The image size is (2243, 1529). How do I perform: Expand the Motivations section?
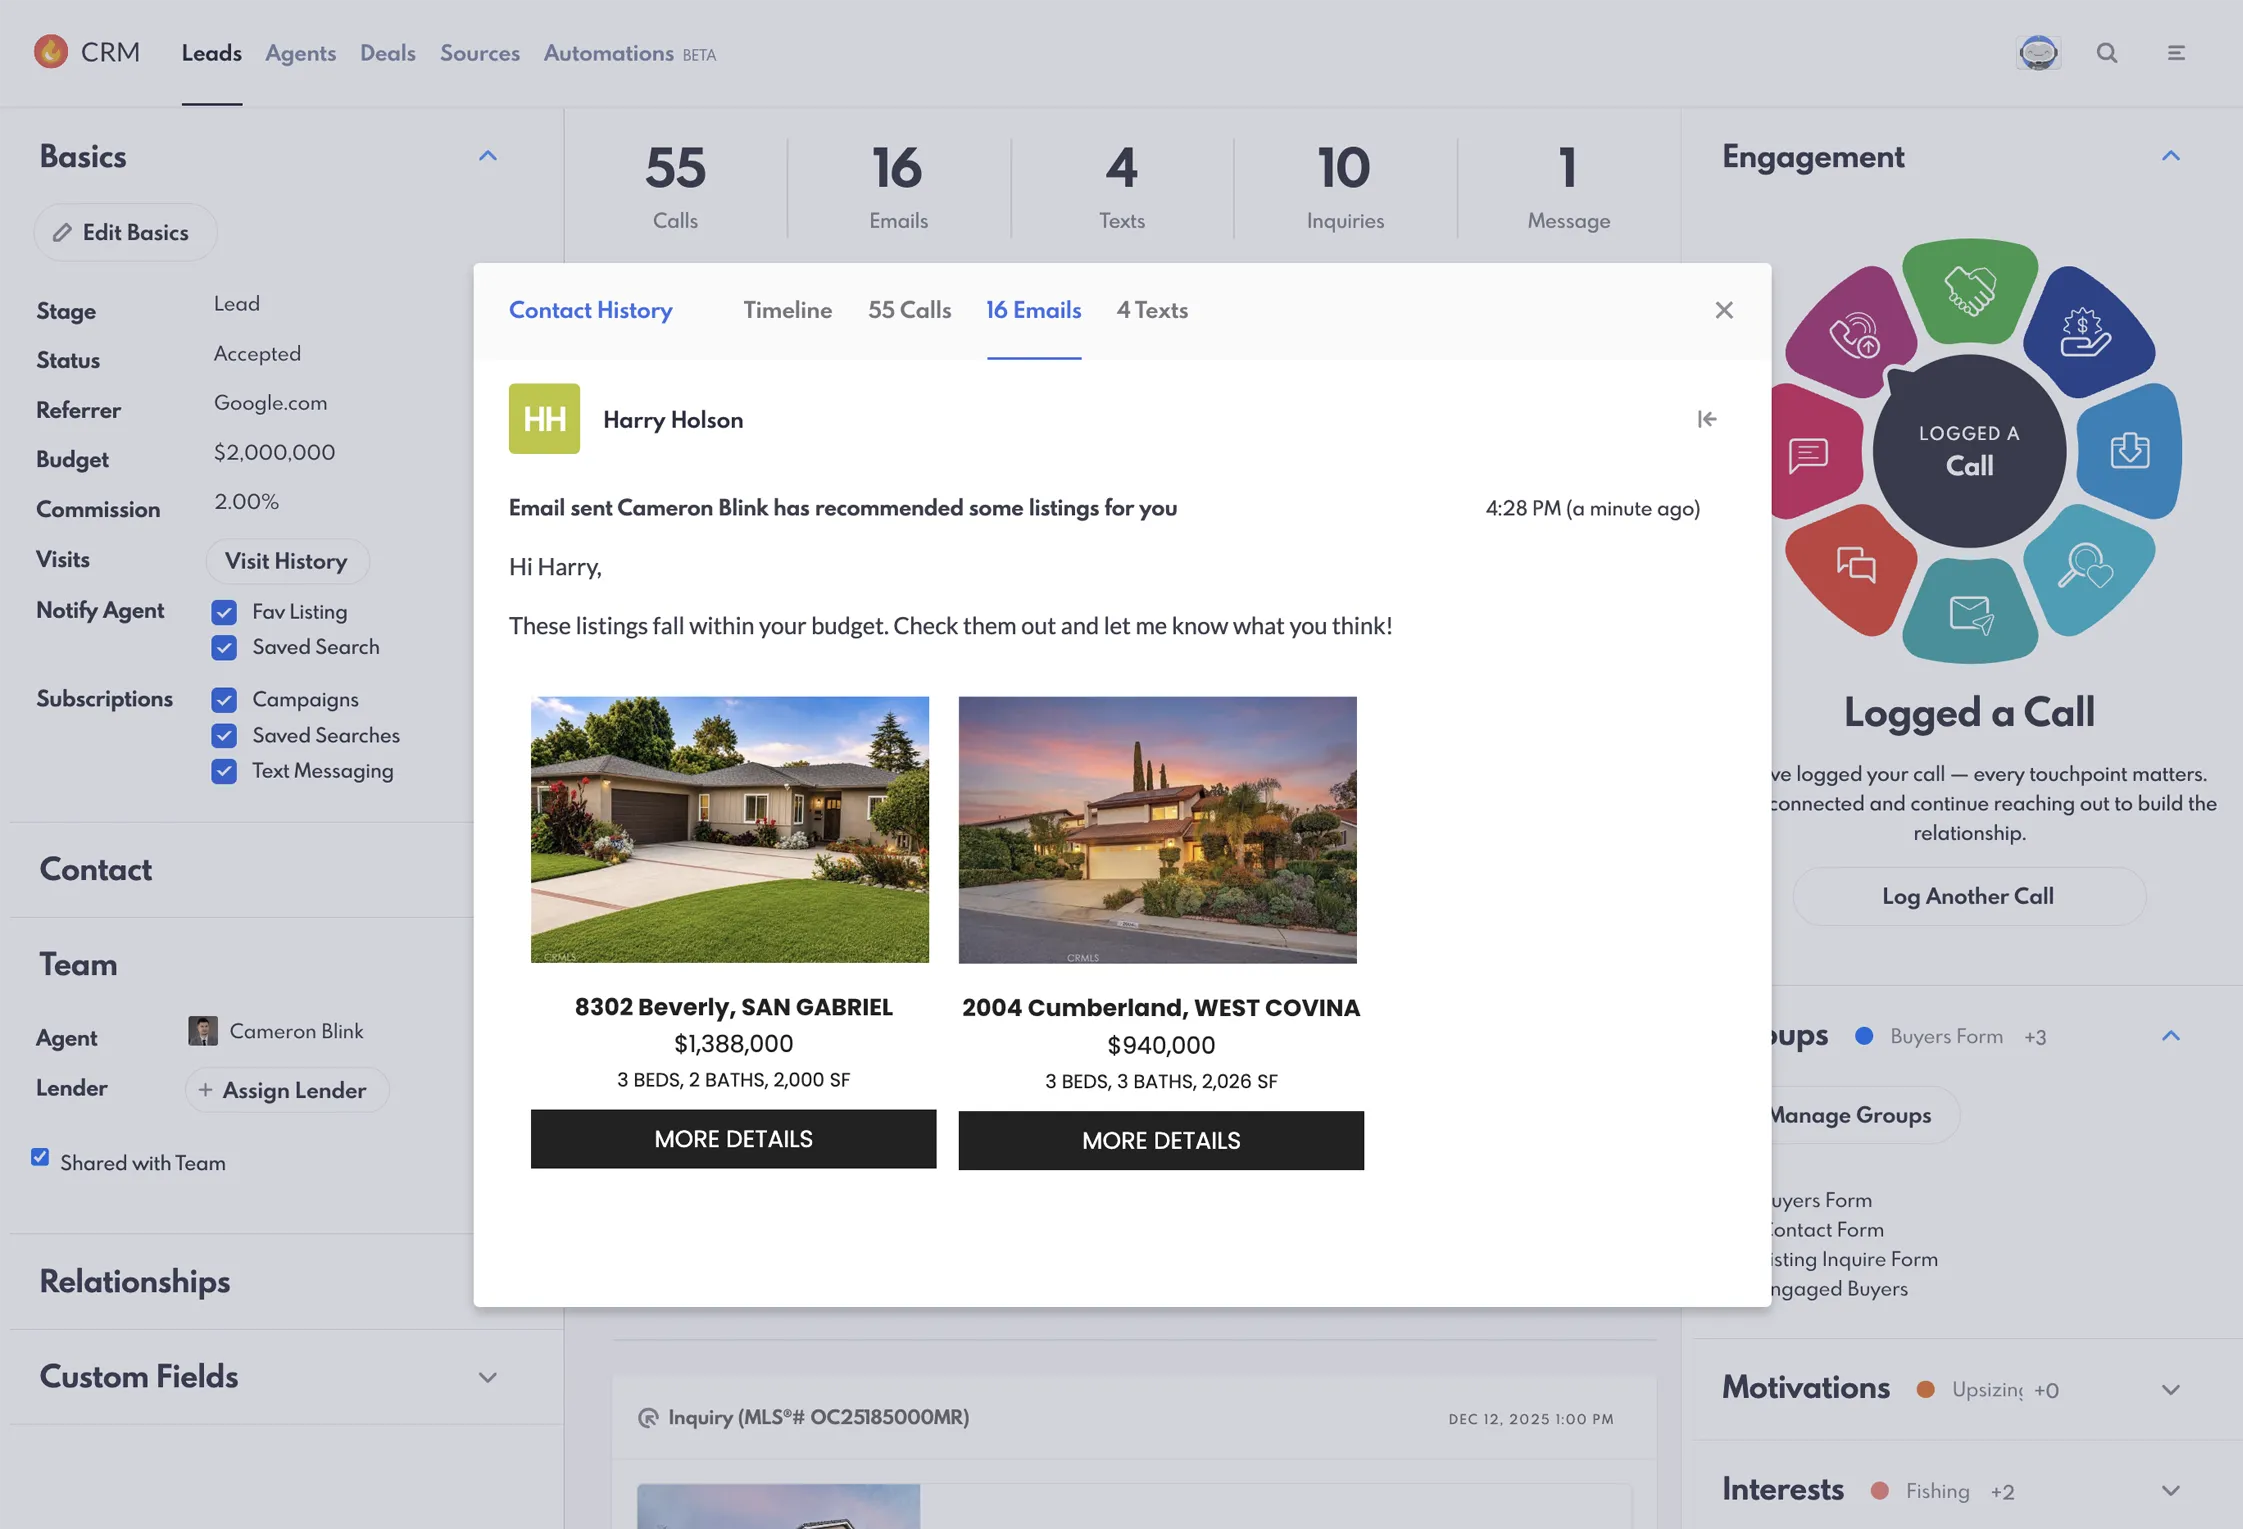pyautogui.click(x=2170, y=1390)
